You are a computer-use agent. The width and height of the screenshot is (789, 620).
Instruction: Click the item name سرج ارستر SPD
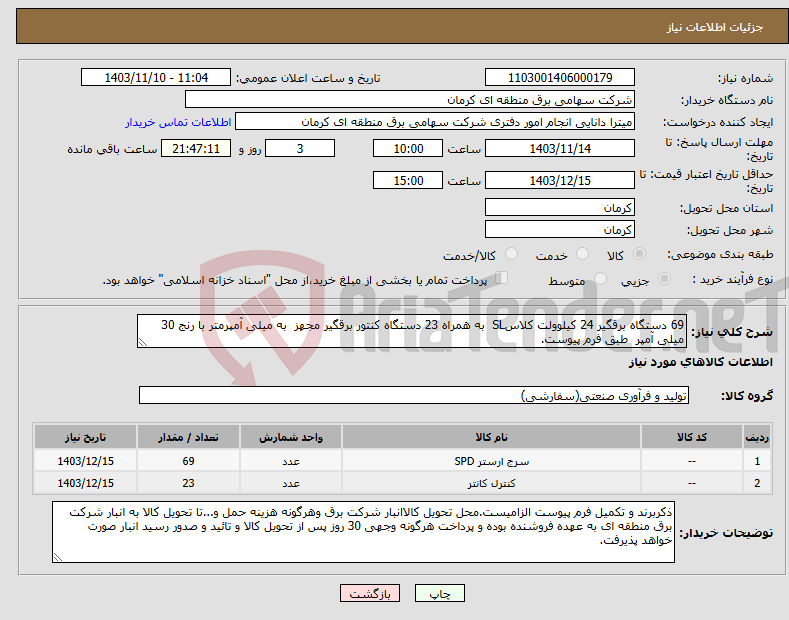pos(491,461)
